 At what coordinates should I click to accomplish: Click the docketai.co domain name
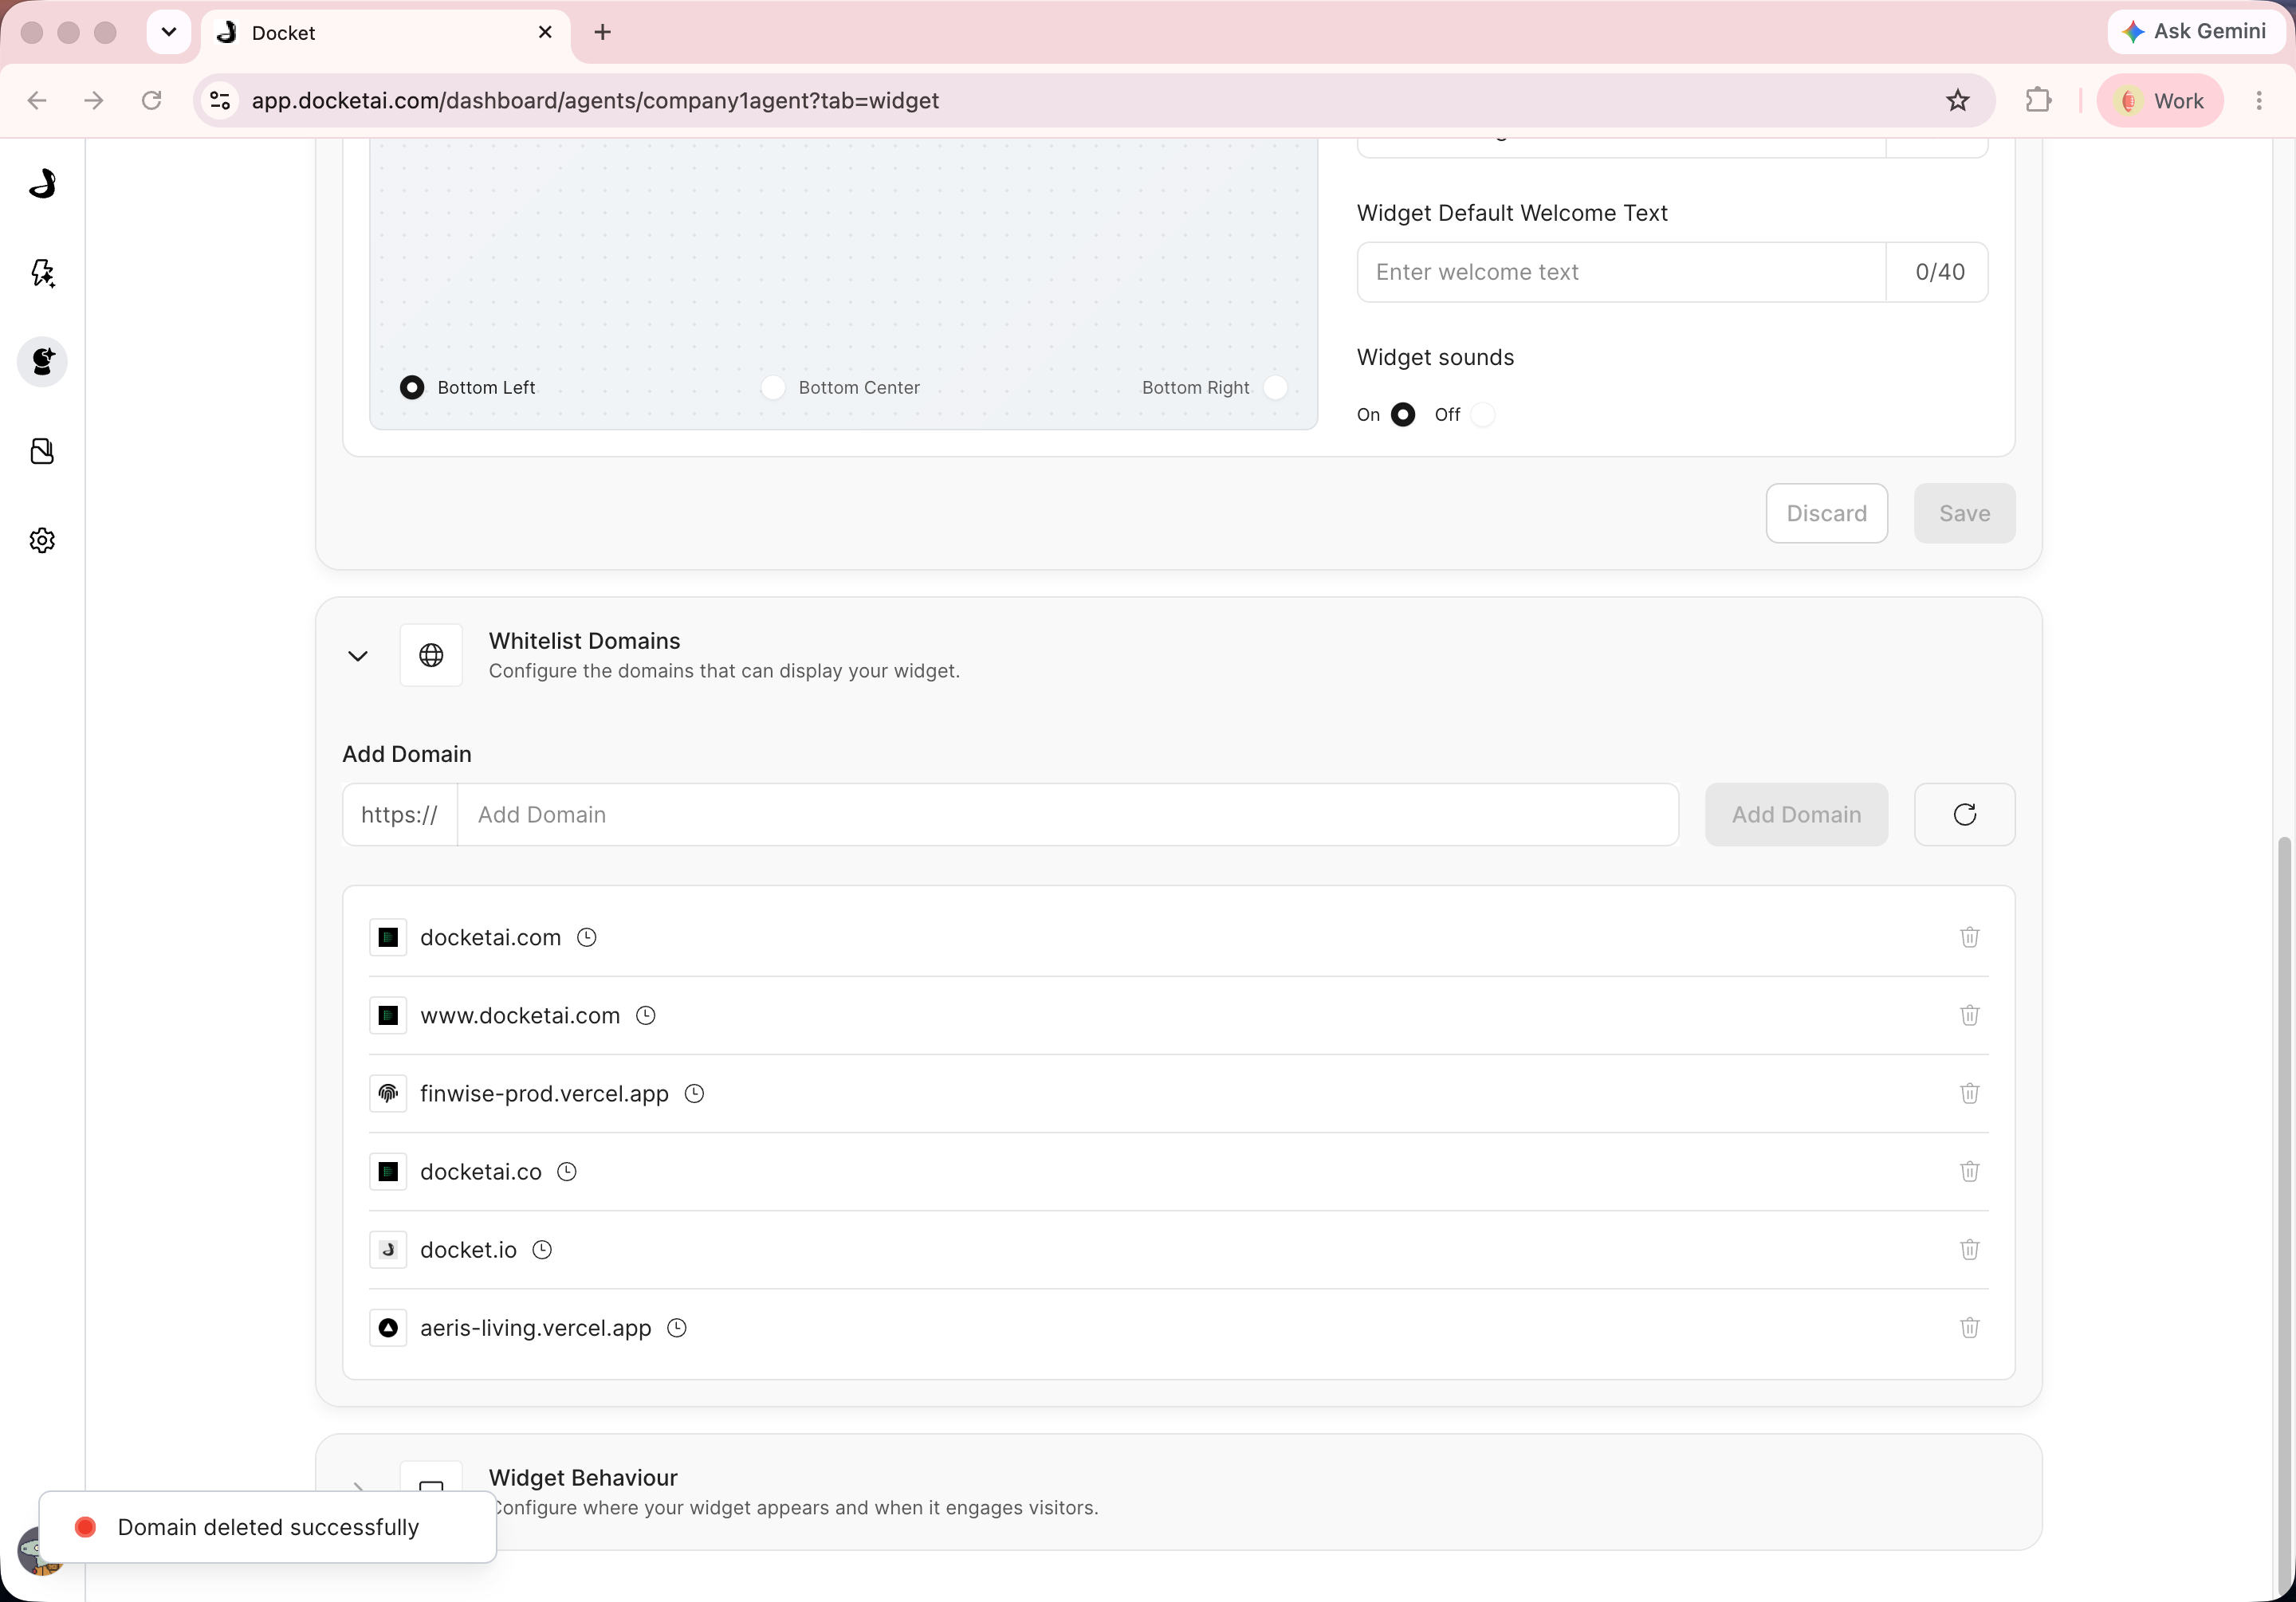481,1171
